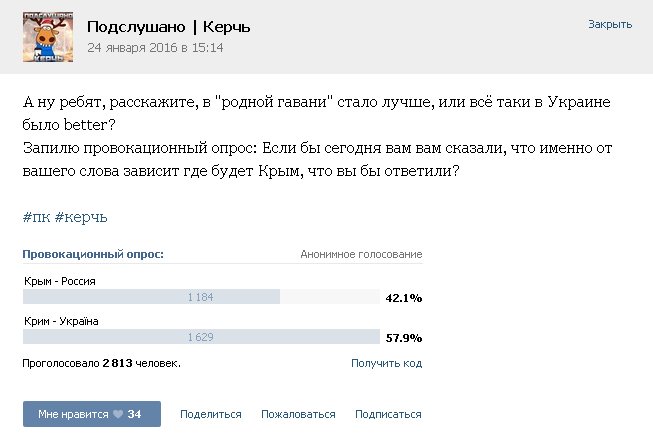Viewport: 653px width, 435px height.
Task: Close the post via Закрыть link
Action: pos(610,25)
